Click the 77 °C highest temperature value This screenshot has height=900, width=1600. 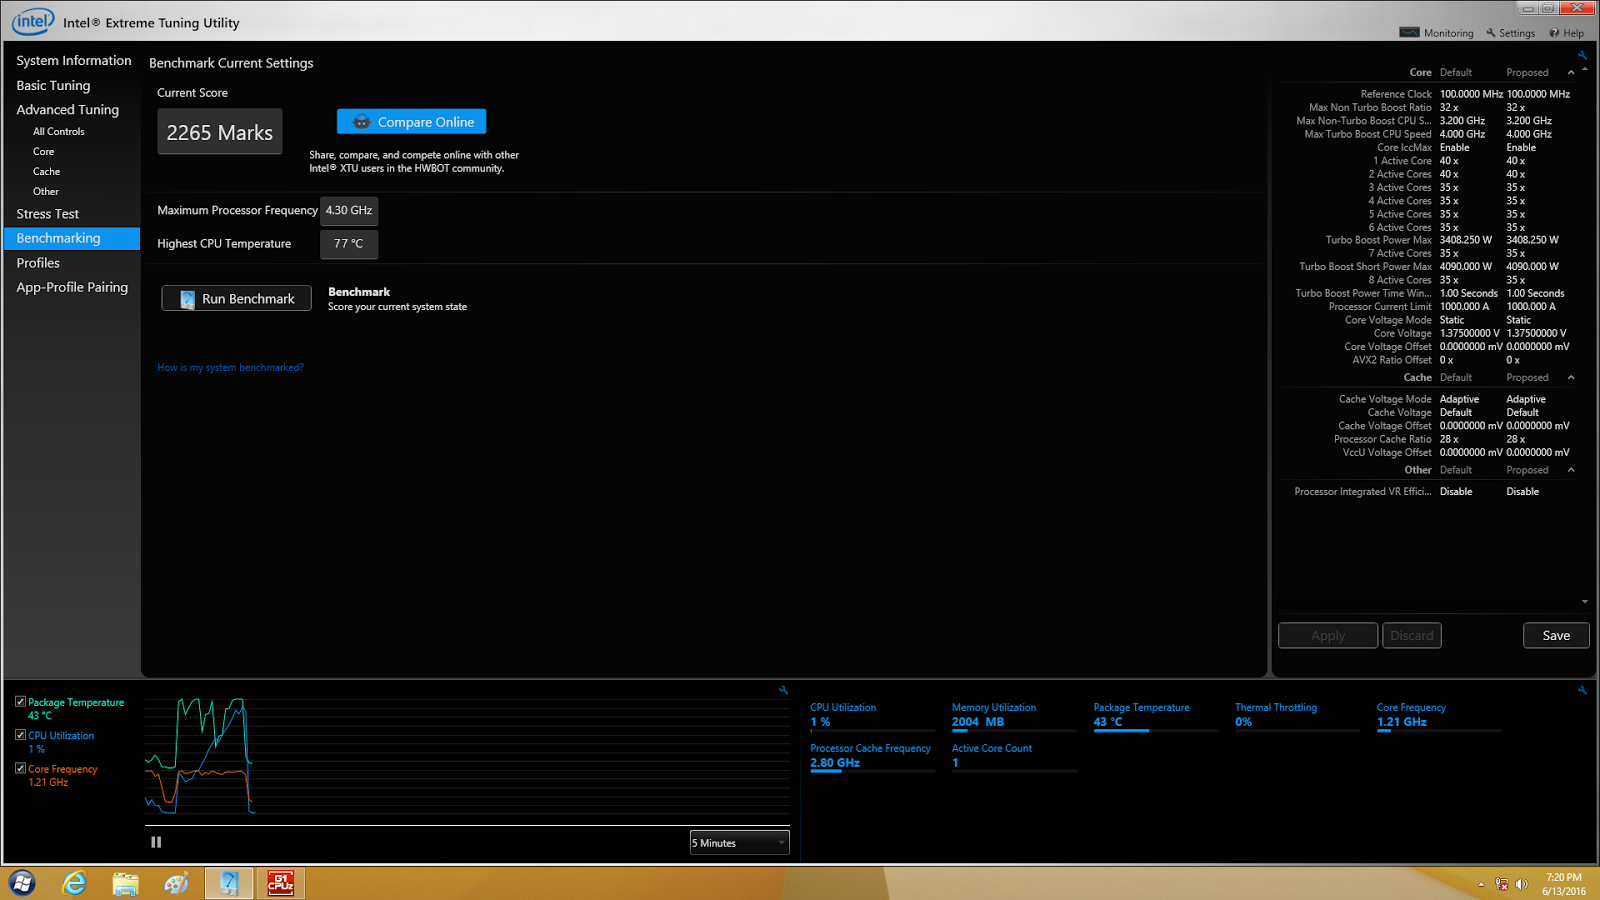coord(349,244)
